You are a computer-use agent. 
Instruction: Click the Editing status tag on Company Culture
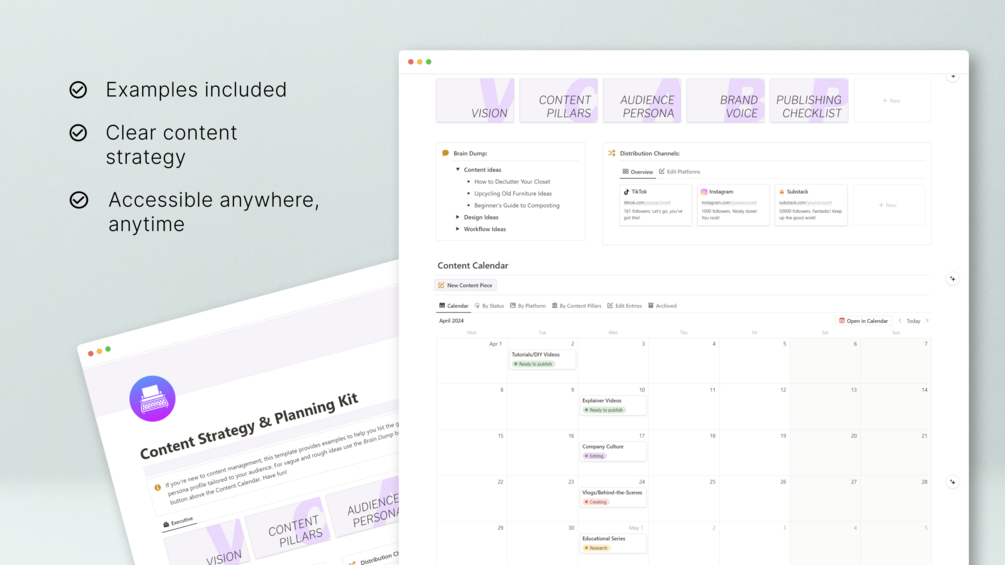[594, 456]
